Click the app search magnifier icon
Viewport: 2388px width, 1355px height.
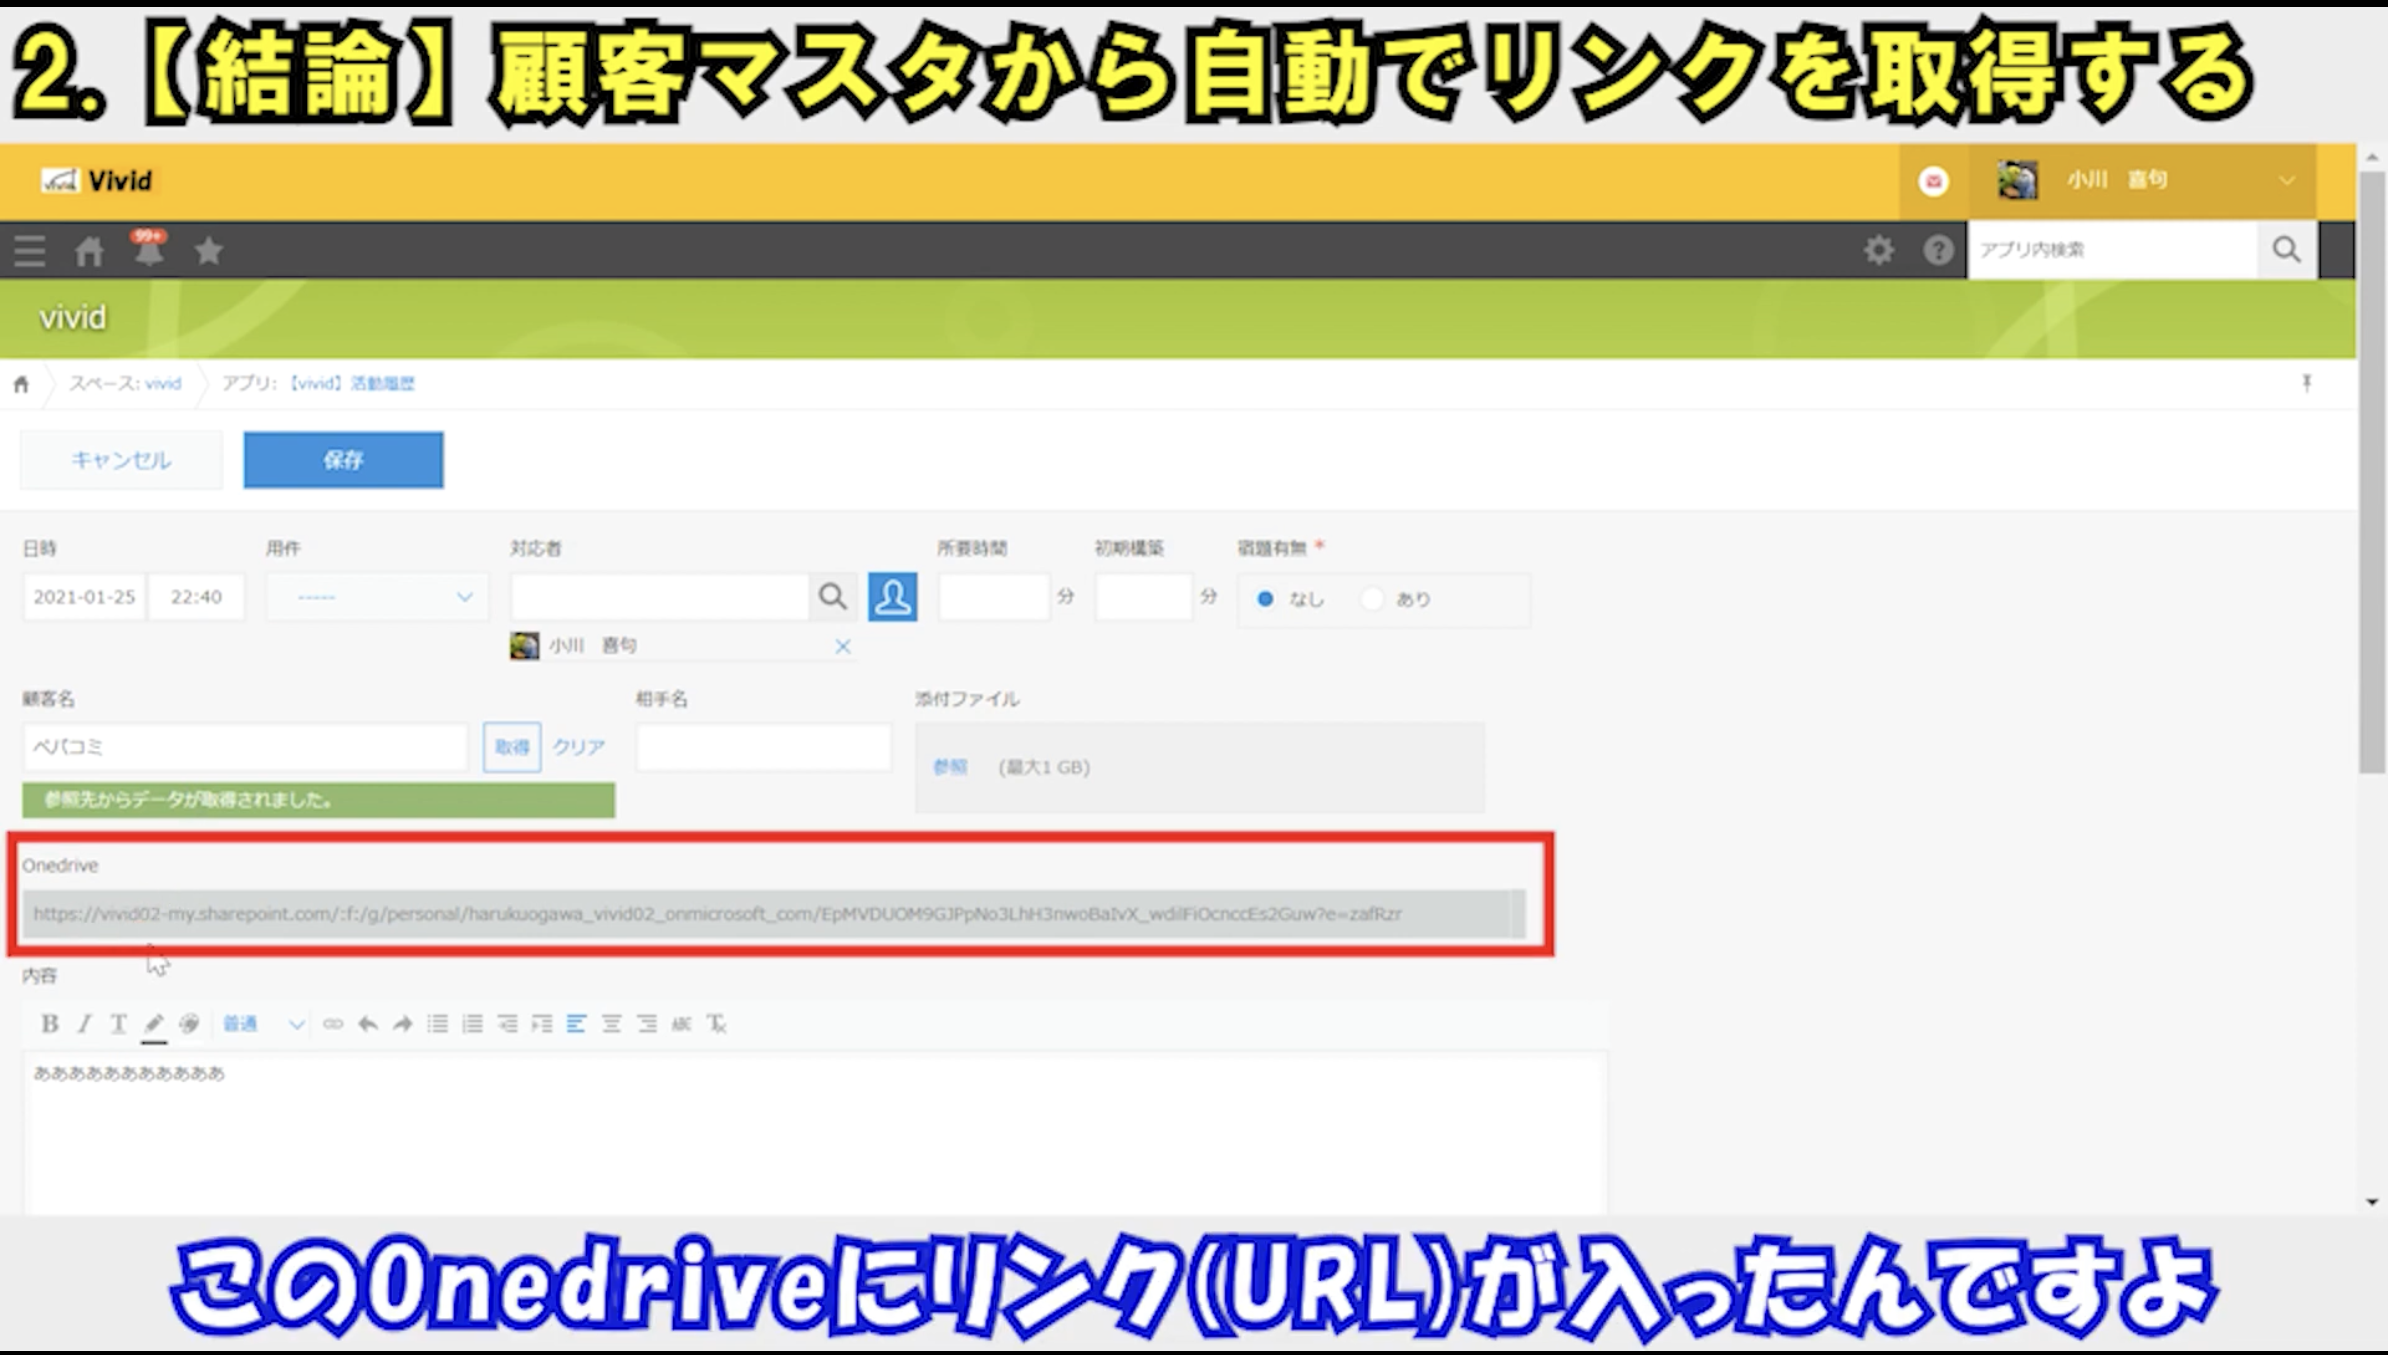(2286, 250)
